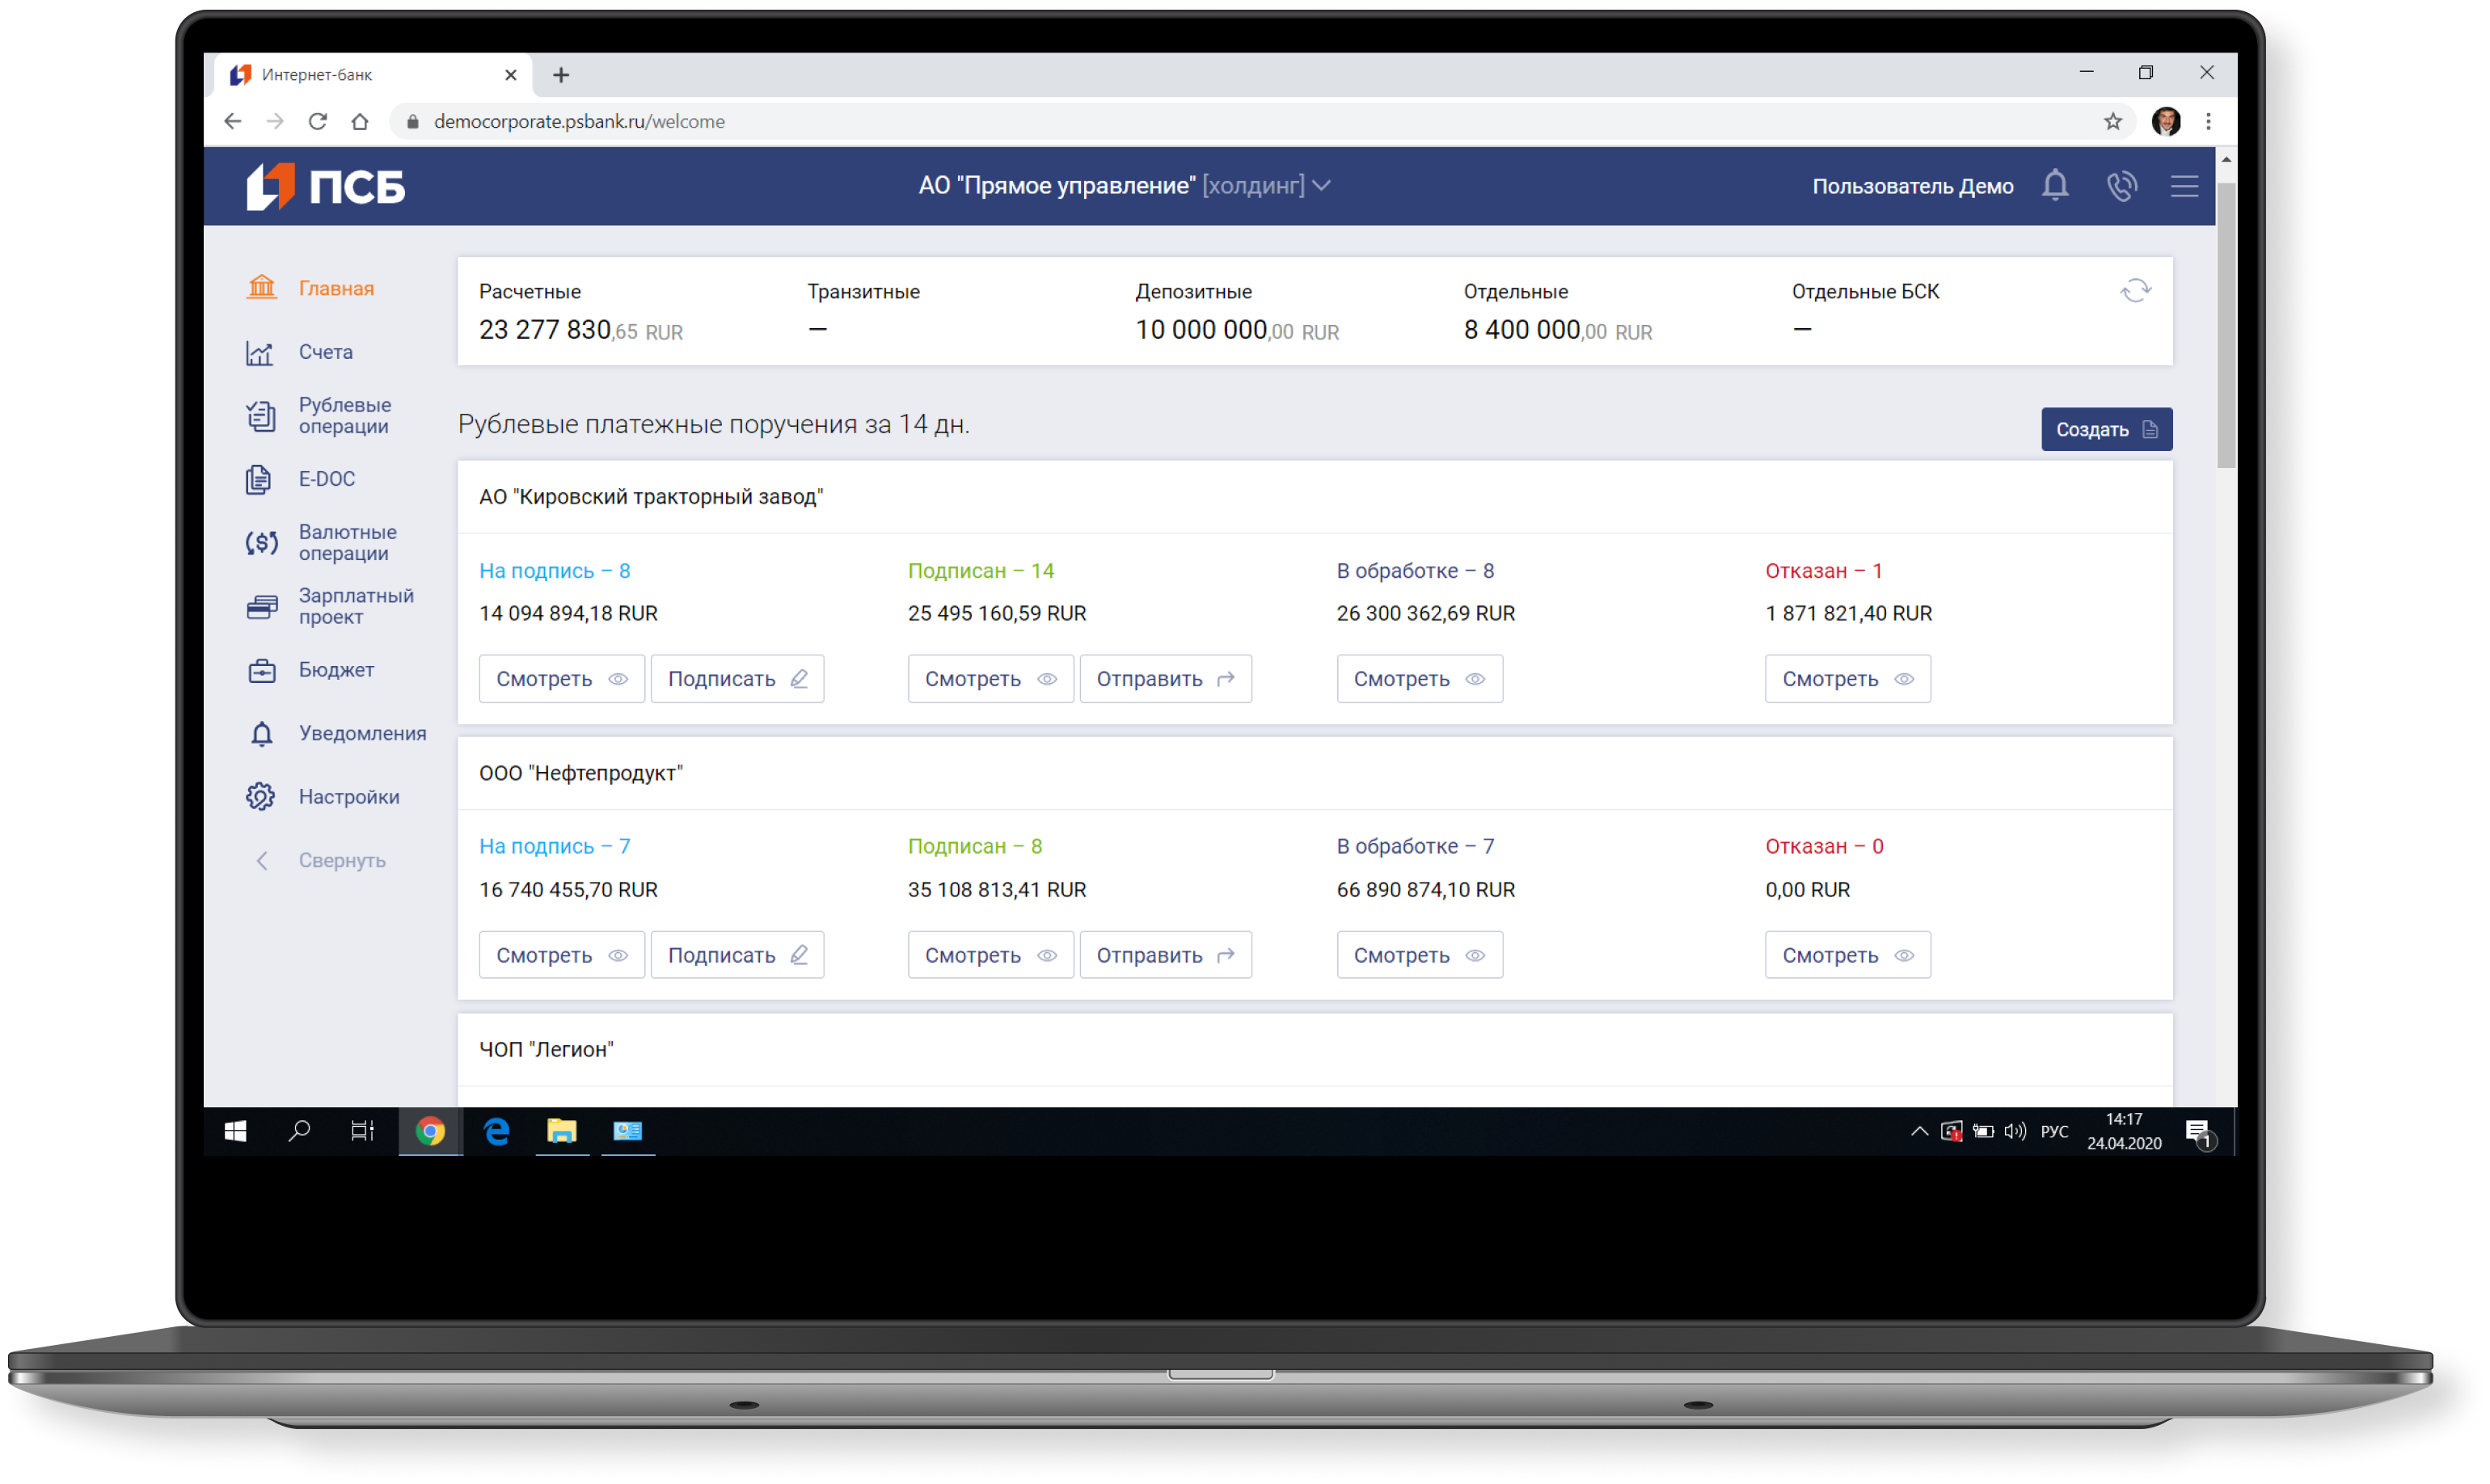Open the Настройки menu item
Viewport: 2490px width, 1484px height.
tap(349, 797)
